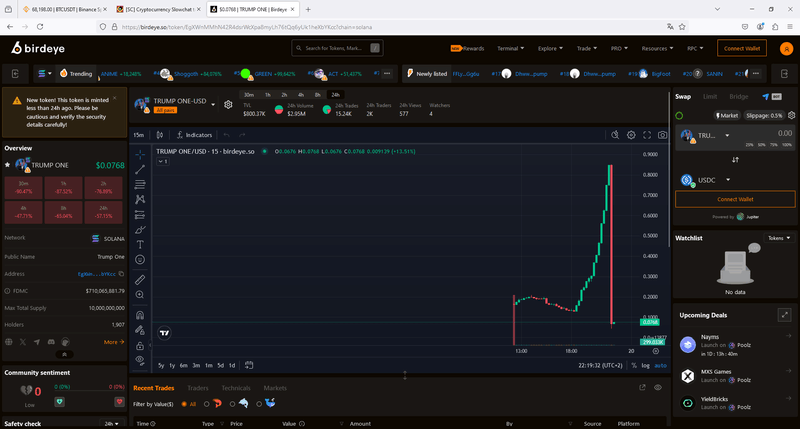The width and height of the screenshot is (800, 429).
Task: Select the 24h stats timeframe
Action: [335, 95]
